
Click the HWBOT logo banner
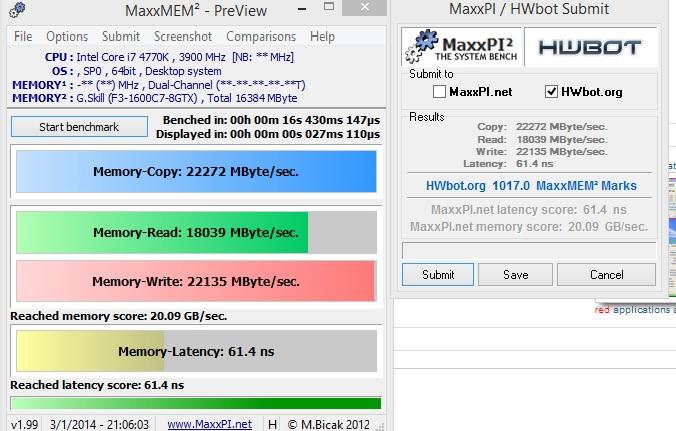(x=591, y=47)
